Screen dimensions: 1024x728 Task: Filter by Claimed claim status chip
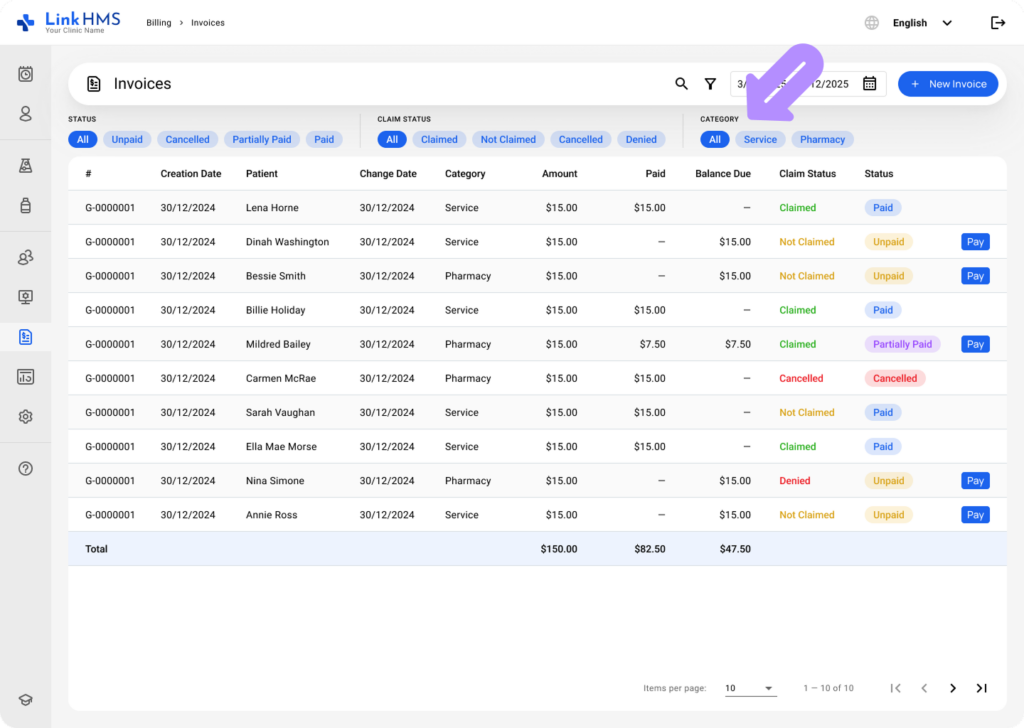[x=439, y=139]
